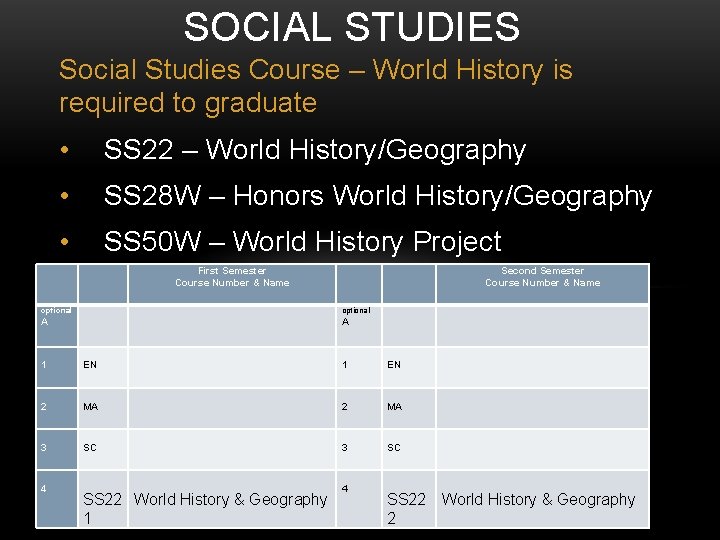Click the SS28W Honors World History/Geography bullet
Viewport: 720px width, 540px height.
378,196
